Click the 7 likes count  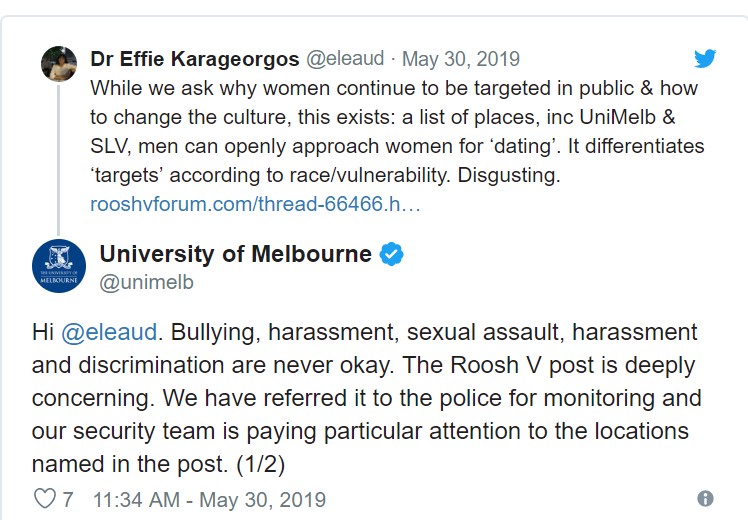(68, 499)
